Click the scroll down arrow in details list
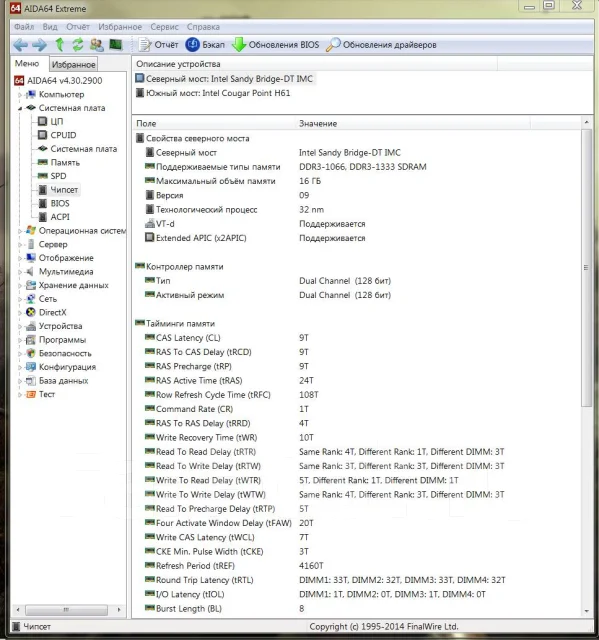This screenshot has width=599, height=640. tap(586, 611)
